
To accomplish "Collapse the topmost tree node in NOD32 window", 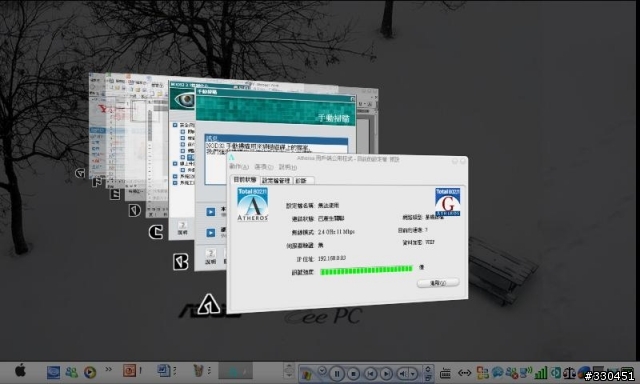I will point(175,125).
